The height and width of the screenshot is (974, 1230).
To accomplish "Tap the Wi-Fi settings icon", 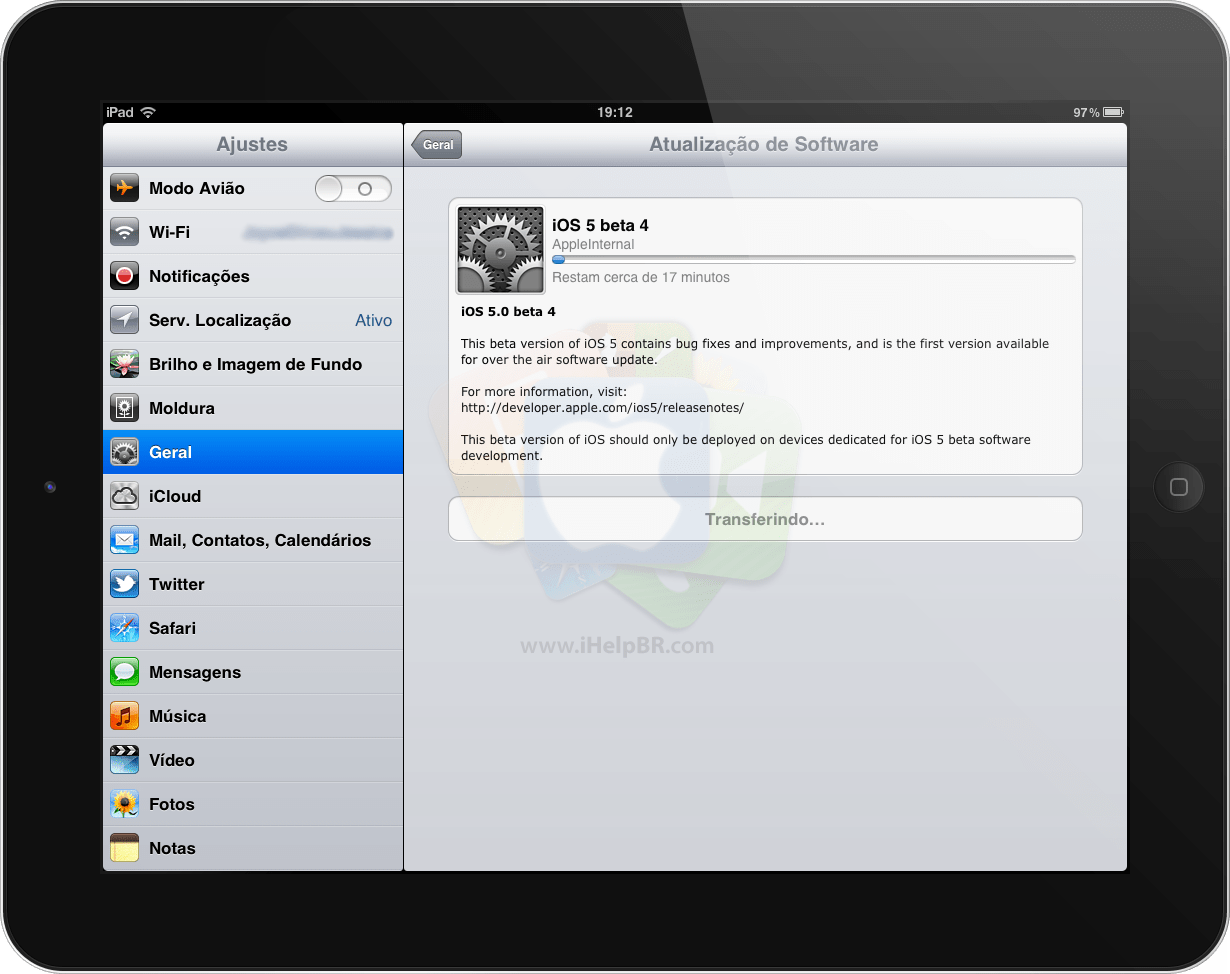I will [124, 232].
